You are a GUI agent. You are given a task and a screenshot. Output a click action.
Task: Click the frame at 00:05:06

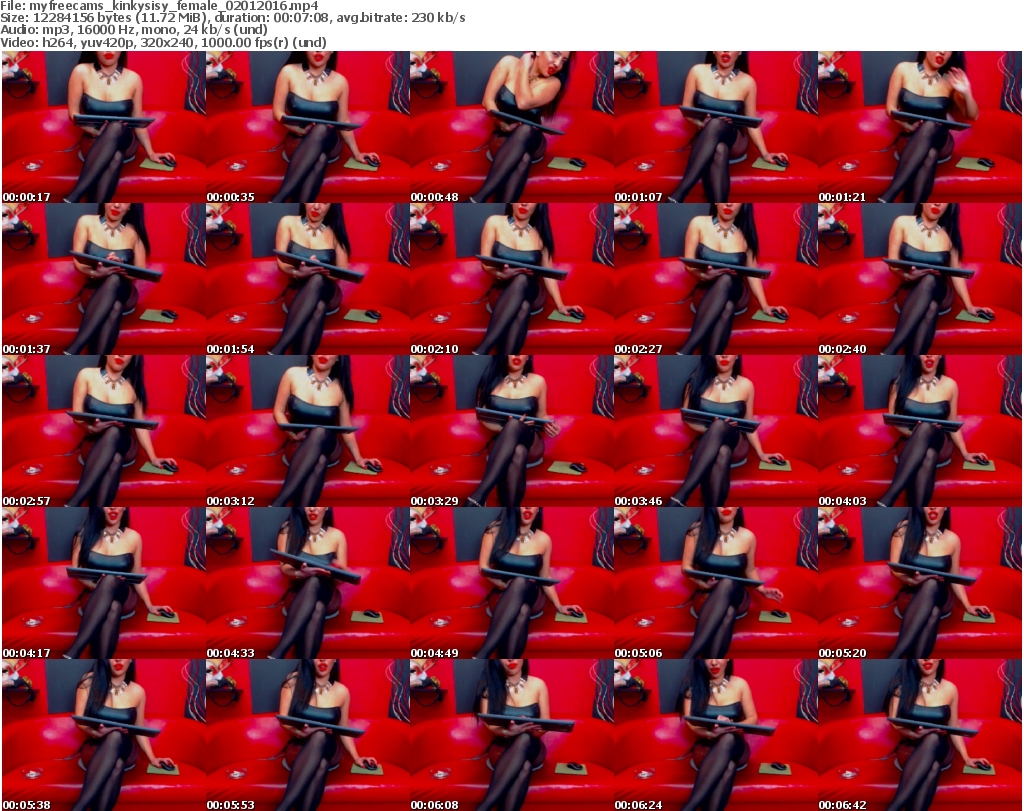coord(716,583)
